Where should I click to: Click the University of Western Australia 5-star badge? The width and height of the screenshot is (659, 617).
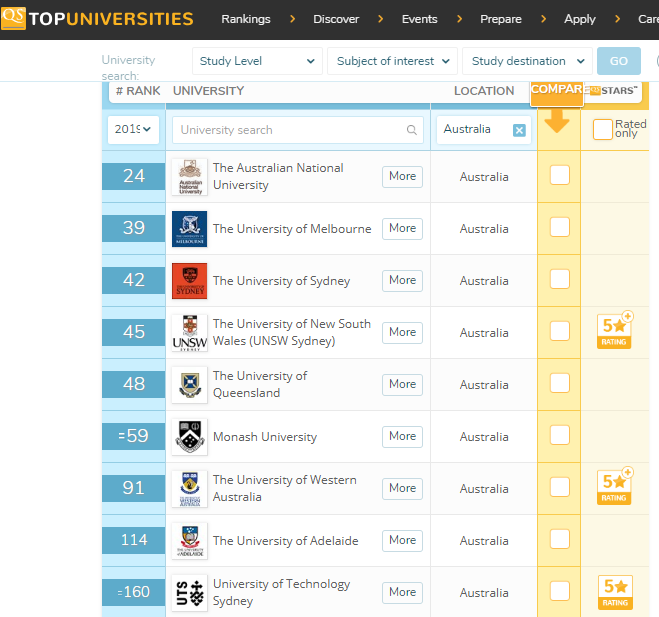click(x=614, y=487)
